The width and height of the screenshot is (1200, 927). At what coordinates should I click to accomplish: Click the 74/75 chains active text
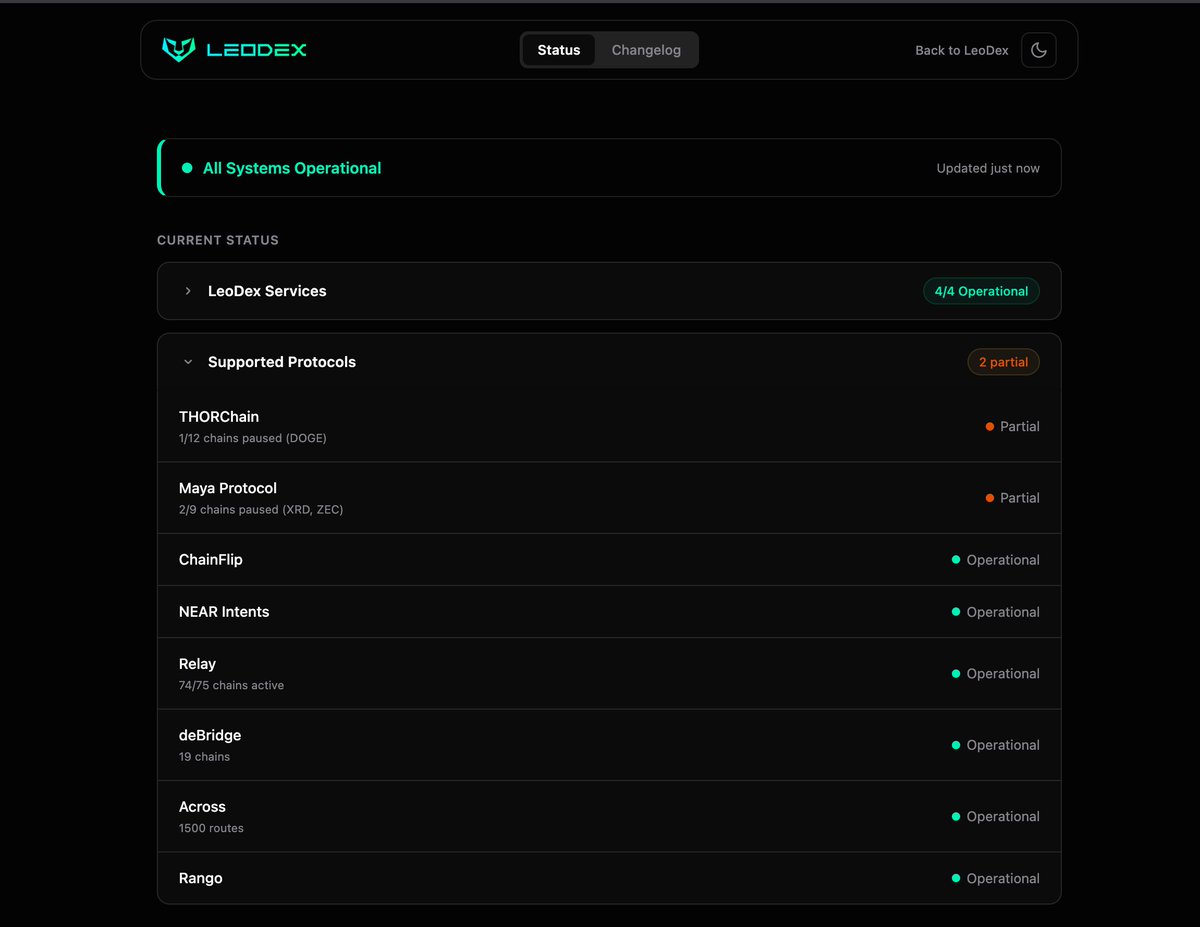(231, 685)
